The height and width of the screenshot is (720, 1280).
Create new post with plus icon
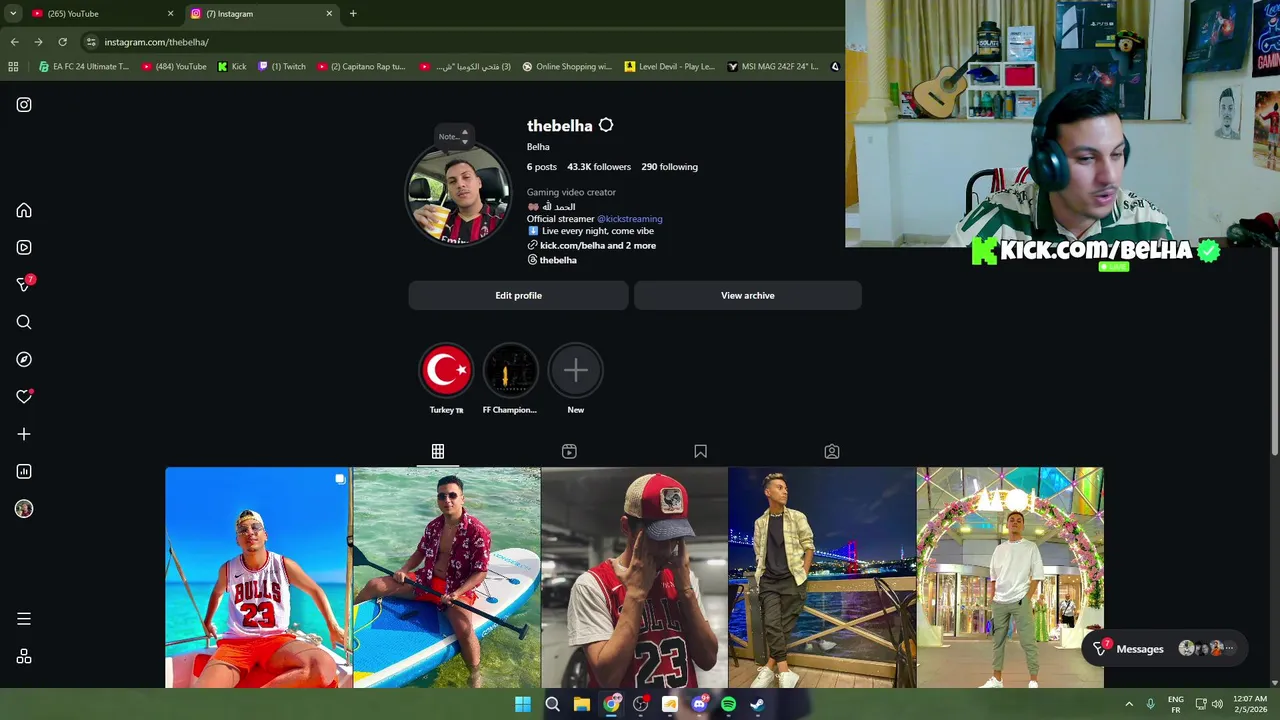[24, 434]
